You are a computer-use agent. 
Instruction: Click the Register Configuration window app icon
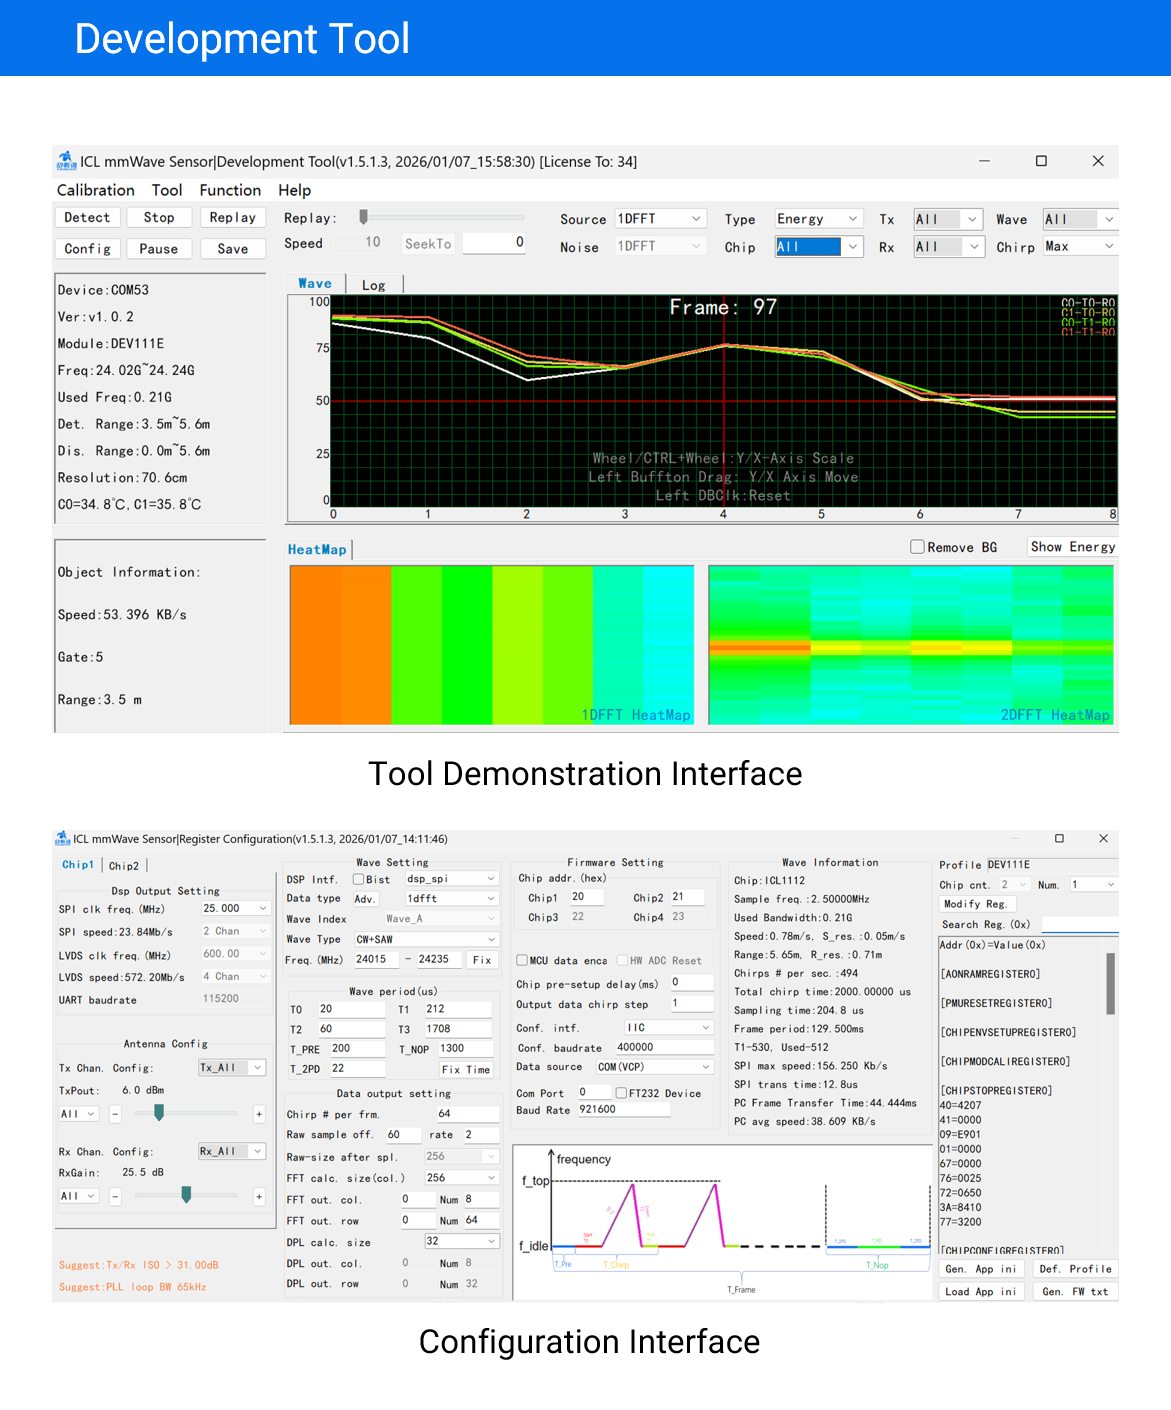click(x=63, y=839)
